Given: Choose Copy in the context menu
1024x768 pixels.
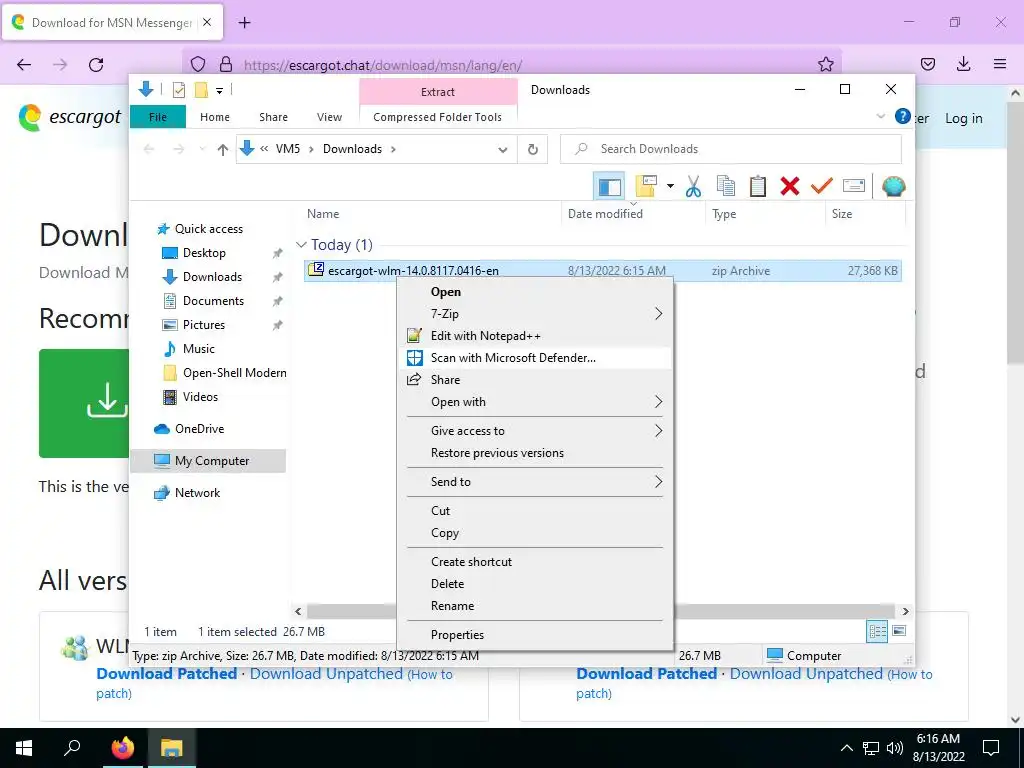Looking at the screenshot, I should coord(535,533).
